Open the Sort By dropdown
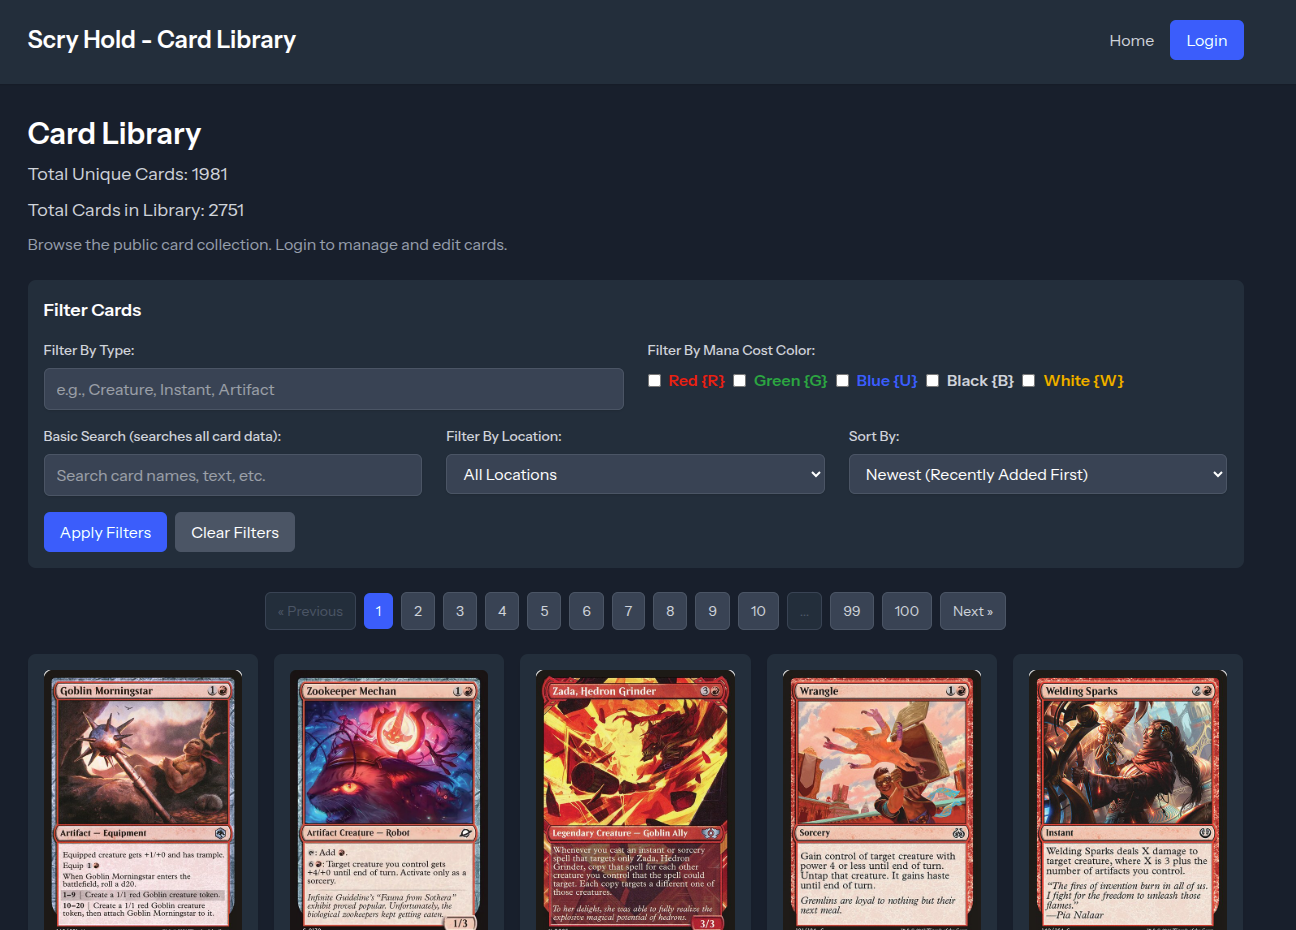The height and width of the screenshot is (930, 1296). pos(1037,474)
